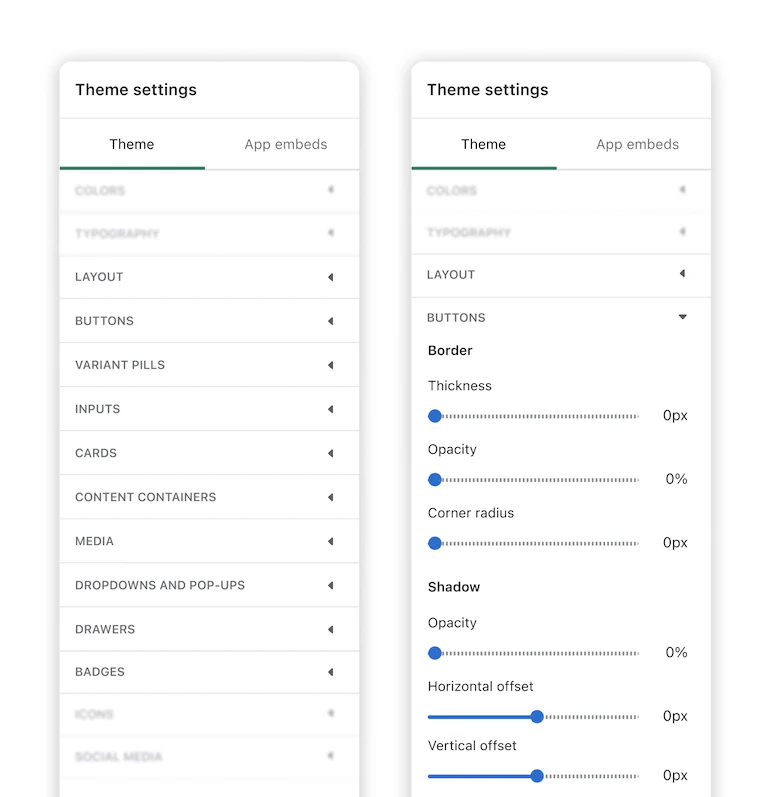Image resolution: width=770 pixels, height=797 pixels.
Task: Click the Vertical offset slider handle
Action: pyautogui.click(x=537, y=776)
